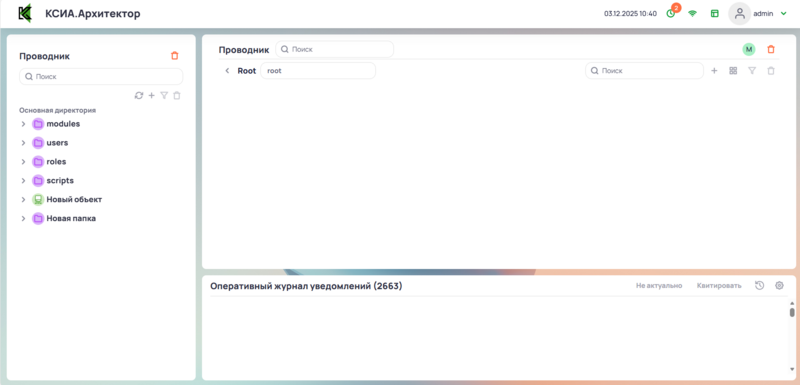Click the journal vertical scrollbar thumb
The height and width of the screenshot is (385, 800).
coord(792,312)
